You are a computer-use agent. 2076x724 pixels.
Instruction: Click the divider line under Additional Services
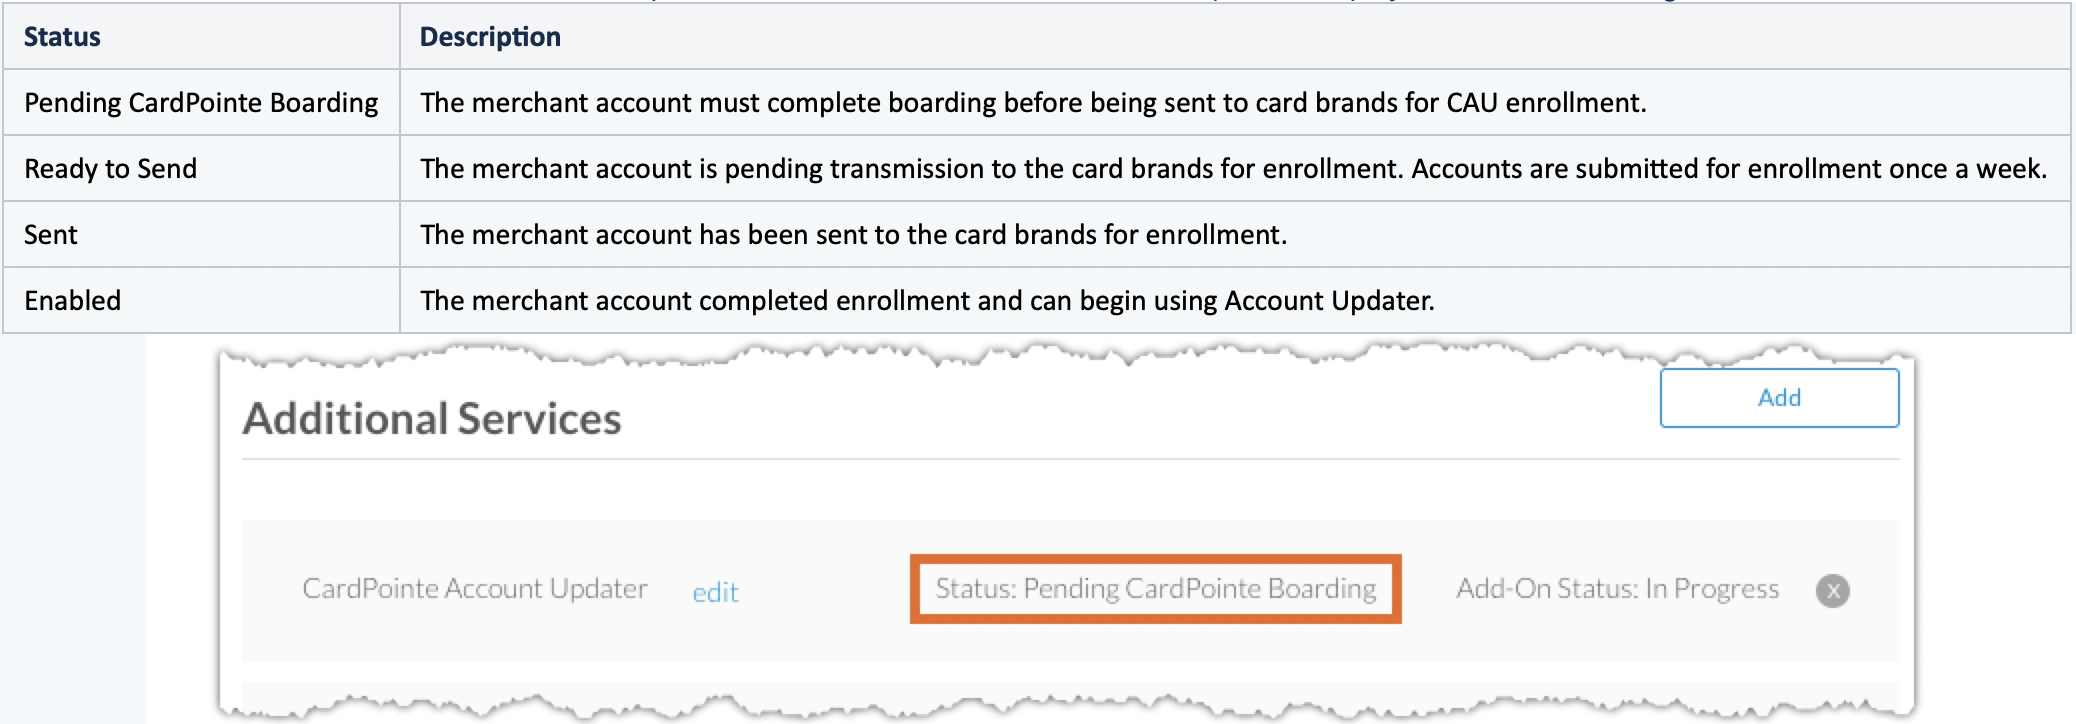(1070, 459)
